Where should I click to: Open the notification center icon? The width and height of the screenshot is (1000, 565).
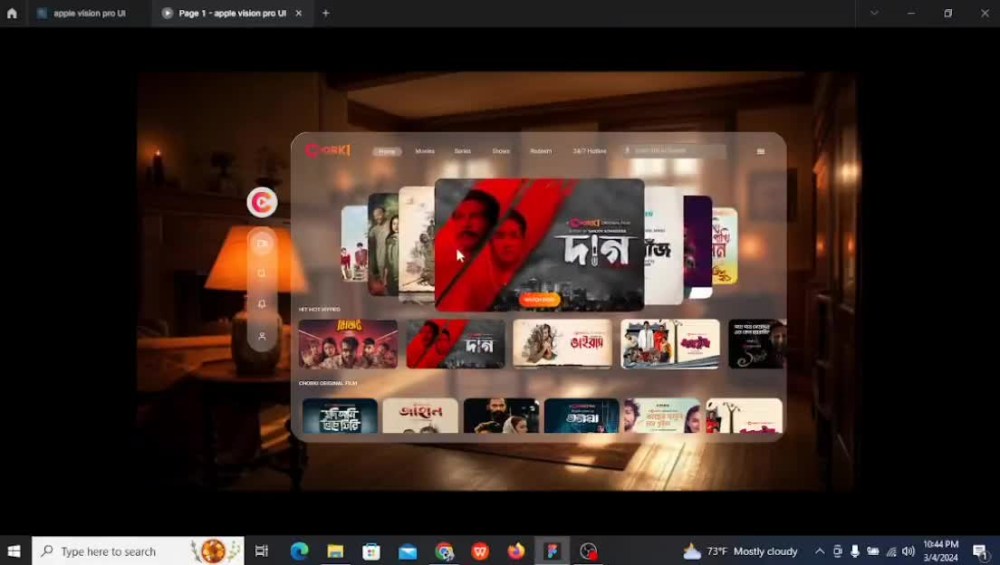pyautogui.click(x=980, y=551)
